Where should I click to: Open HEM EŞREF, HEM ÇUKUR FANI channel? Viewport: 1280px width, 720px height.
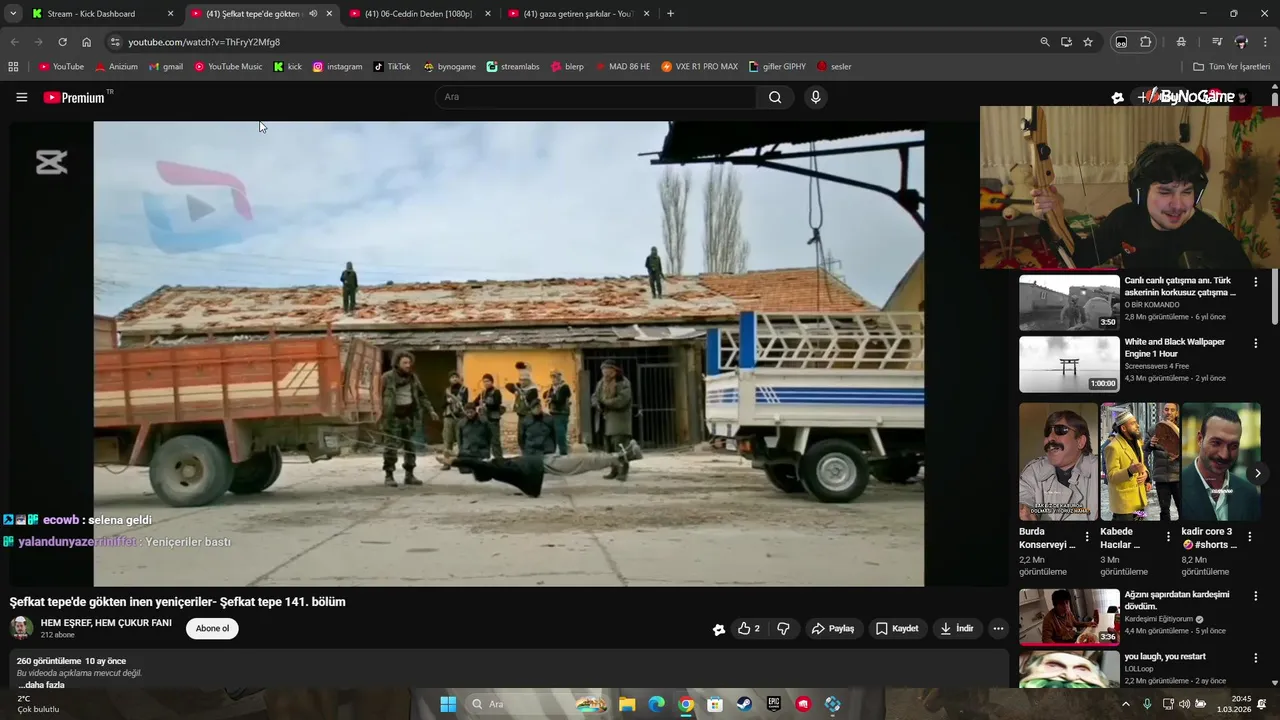click(x=106, y=623)
